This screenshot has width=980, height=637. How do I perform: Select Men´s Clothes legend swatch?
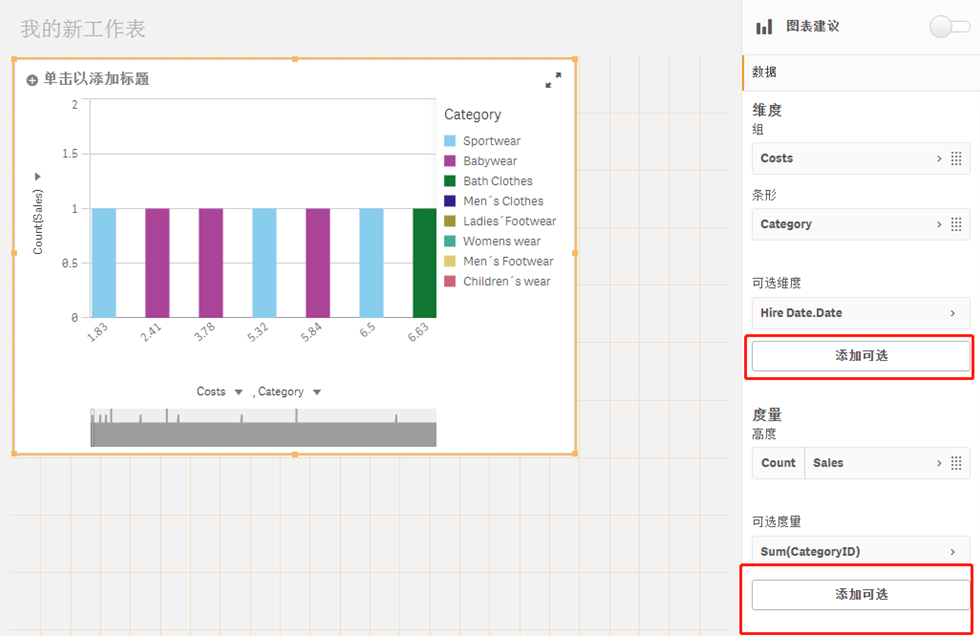(449, 201)
